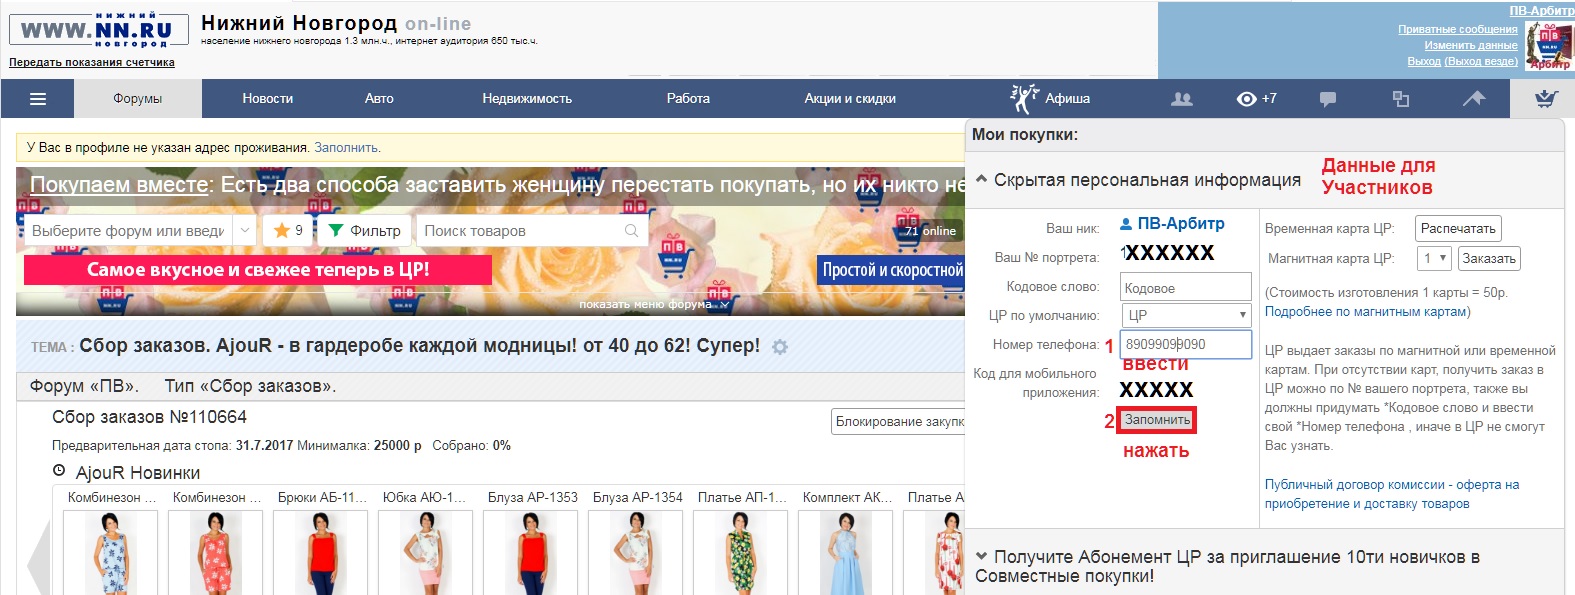
Task: Click the Номер телефона input field
Action: [x=1185, y=344]
